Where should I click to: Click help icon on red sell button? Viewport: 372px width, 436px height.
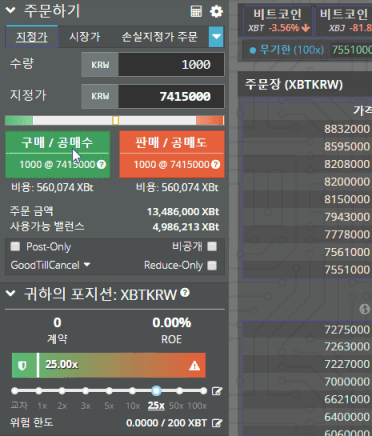216,164
